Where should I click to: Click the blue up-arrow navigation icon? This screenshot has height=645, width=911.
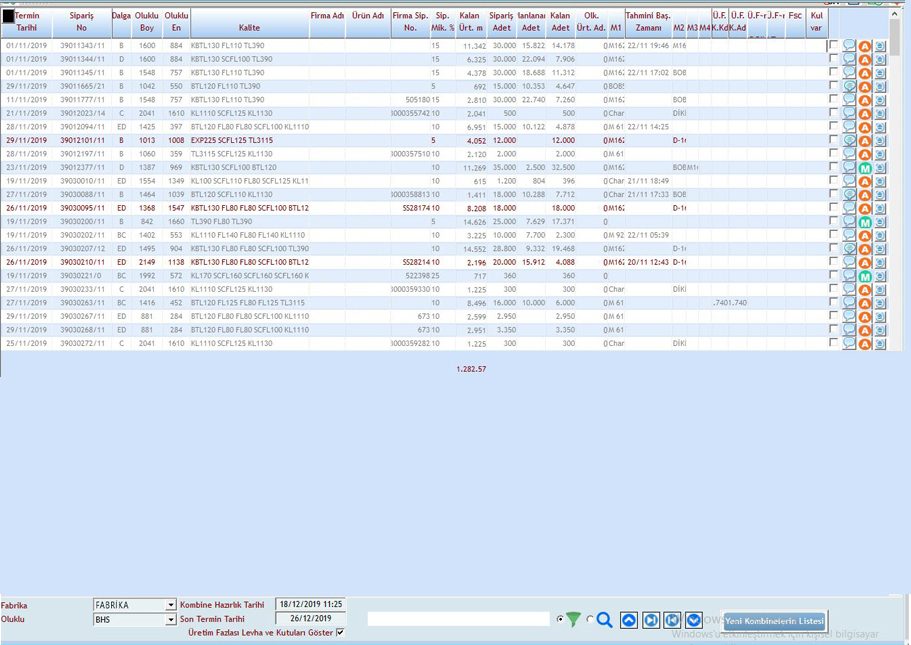point(629,620)
